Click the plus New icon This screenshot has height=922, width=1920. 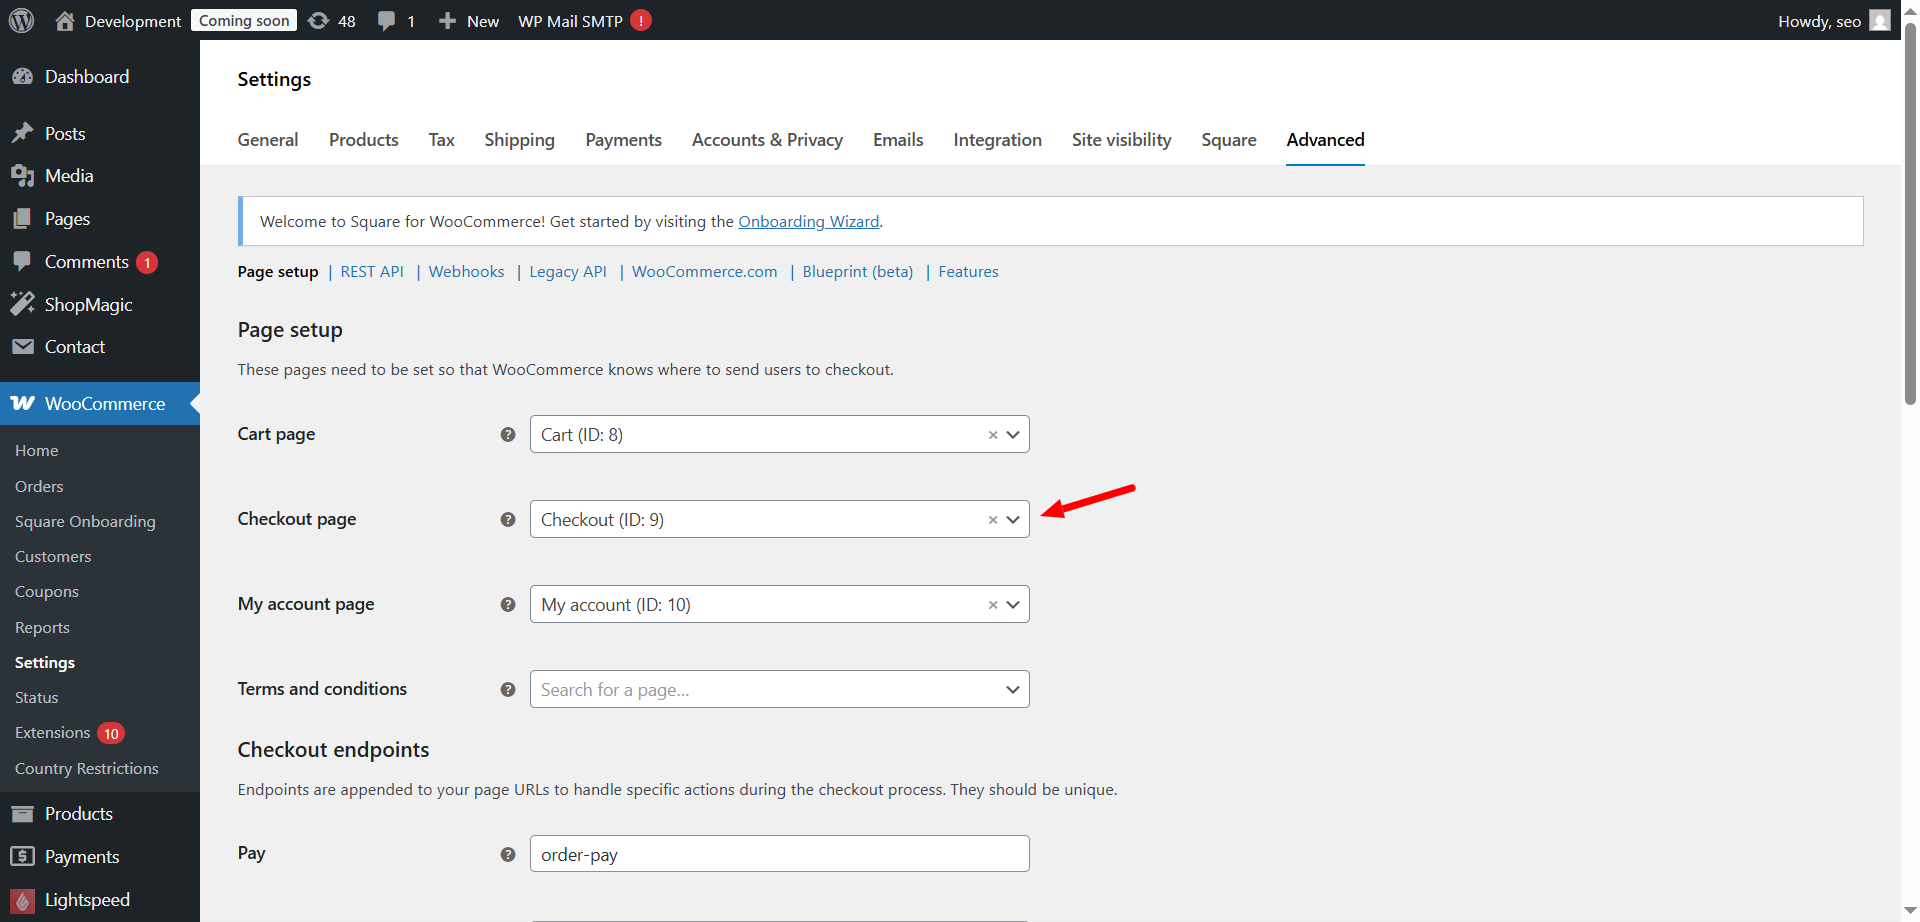pos(447,21)
